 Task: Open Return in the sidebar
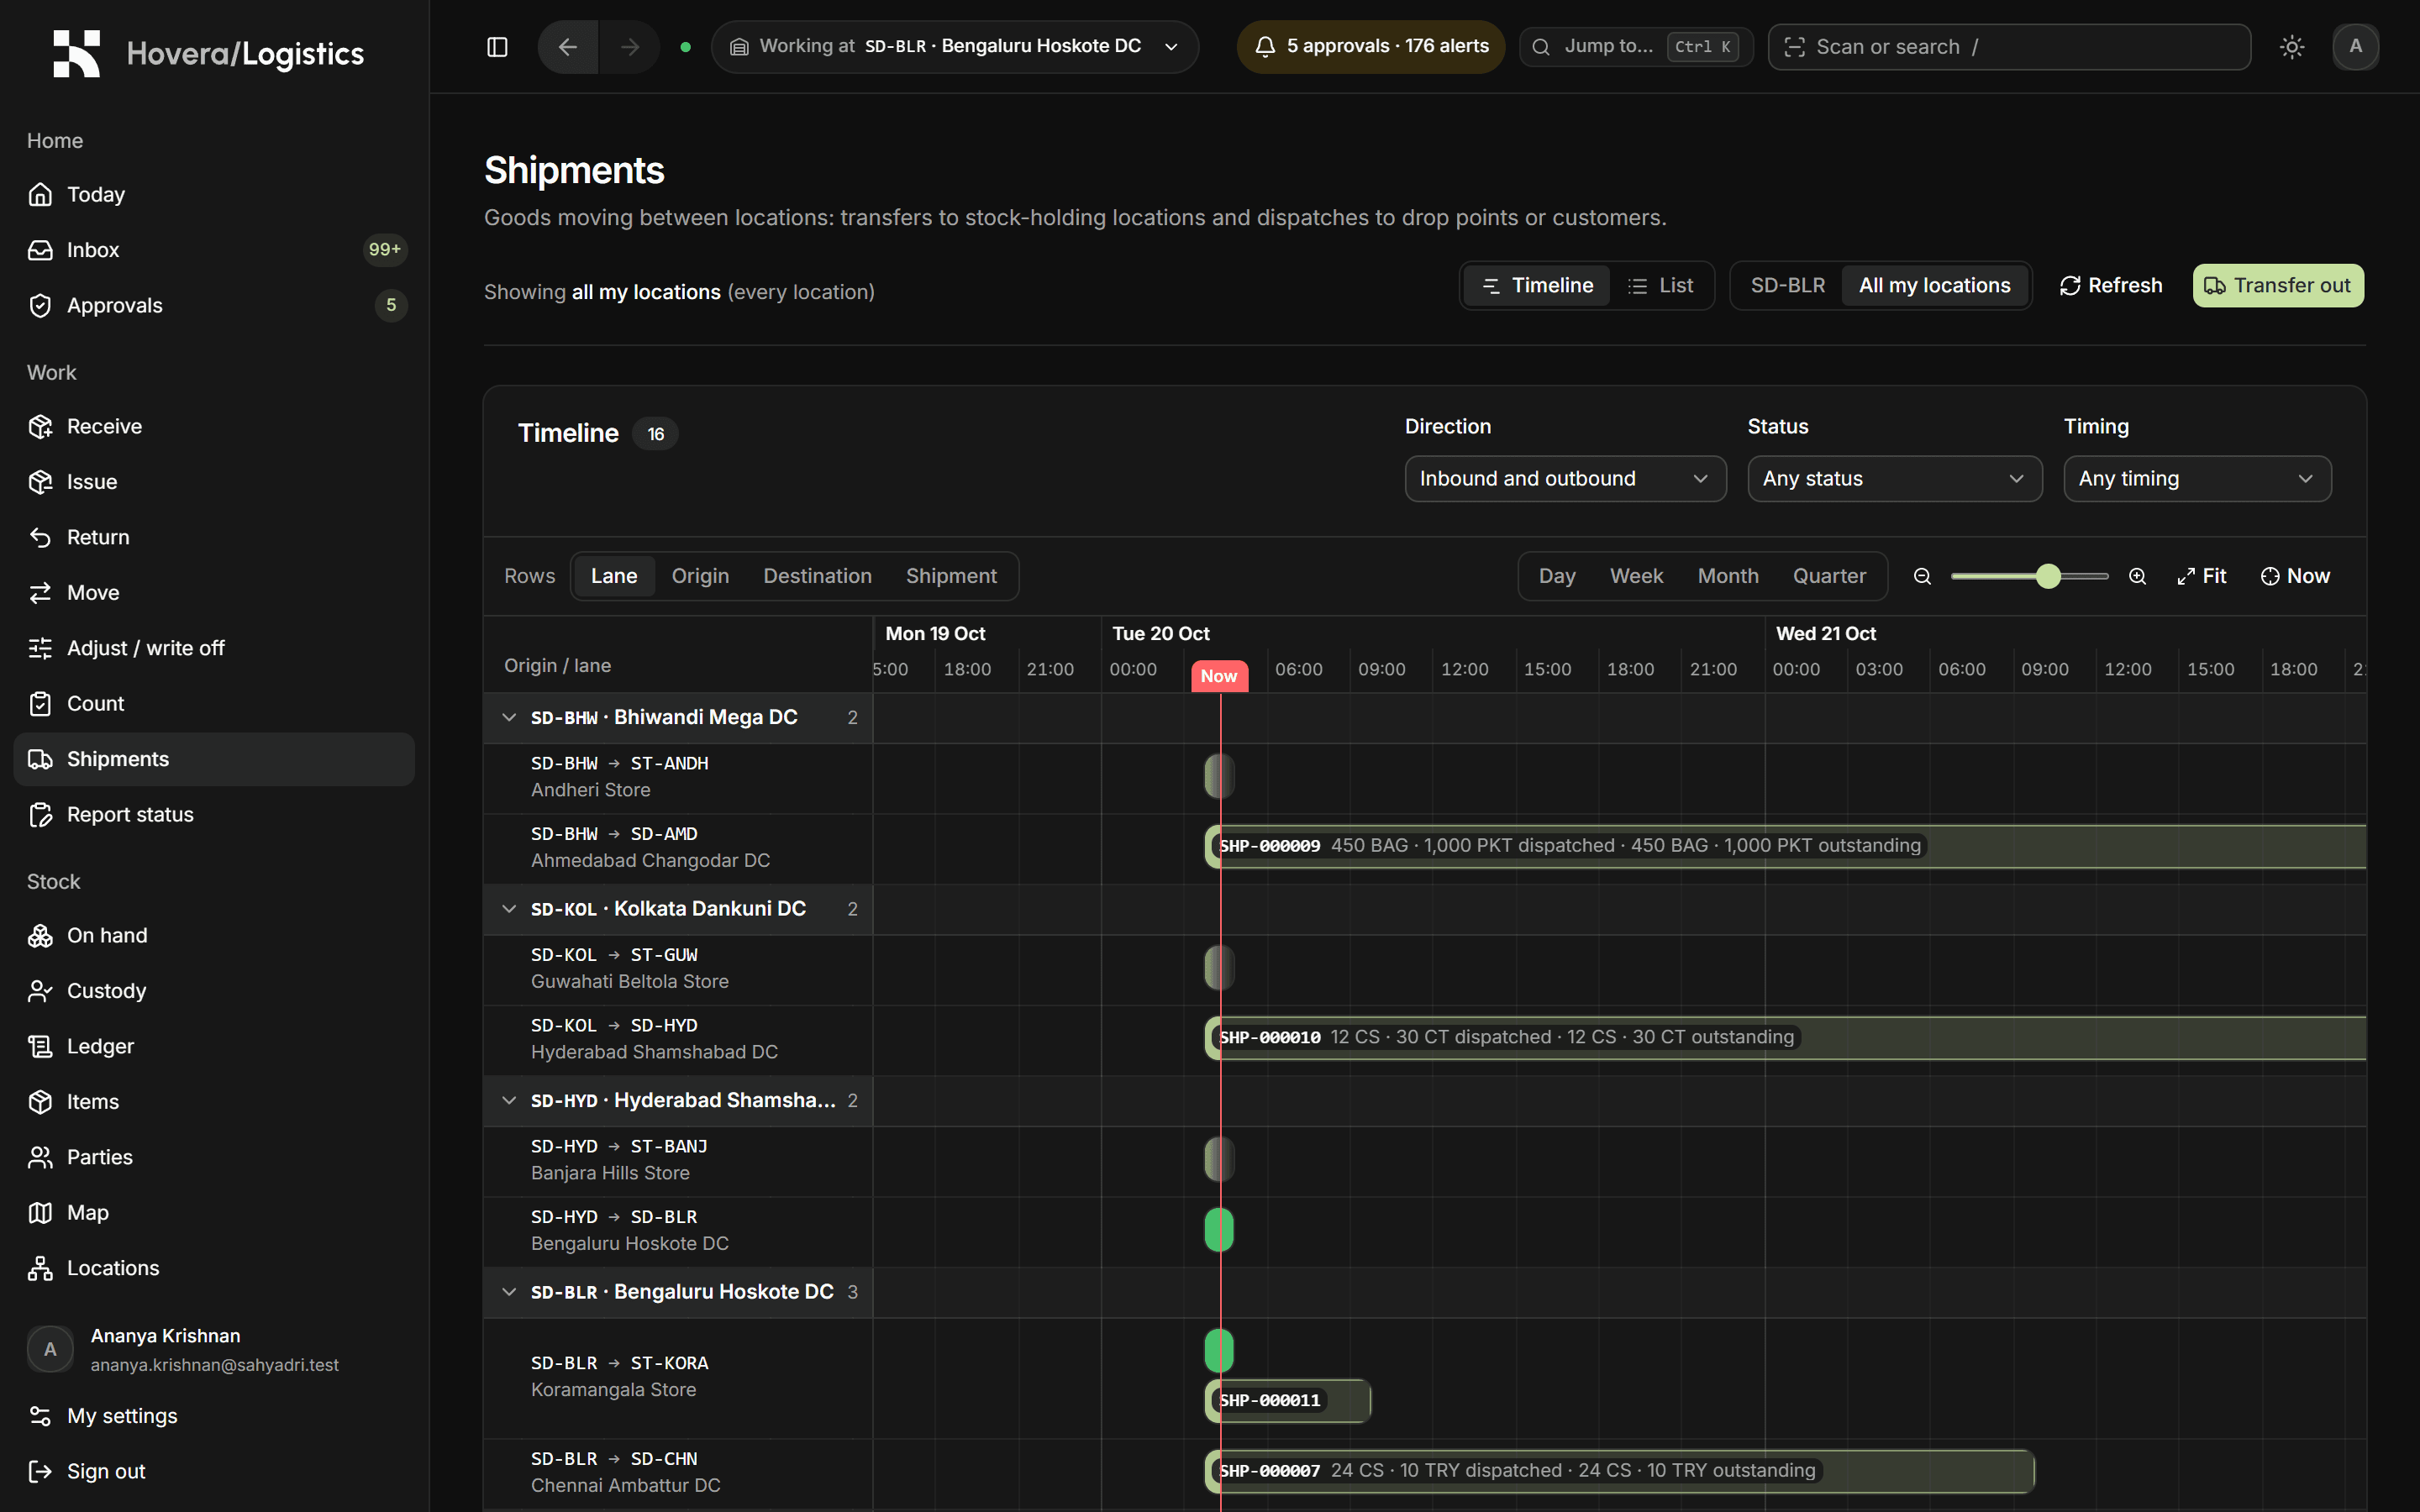coord(214,537)
